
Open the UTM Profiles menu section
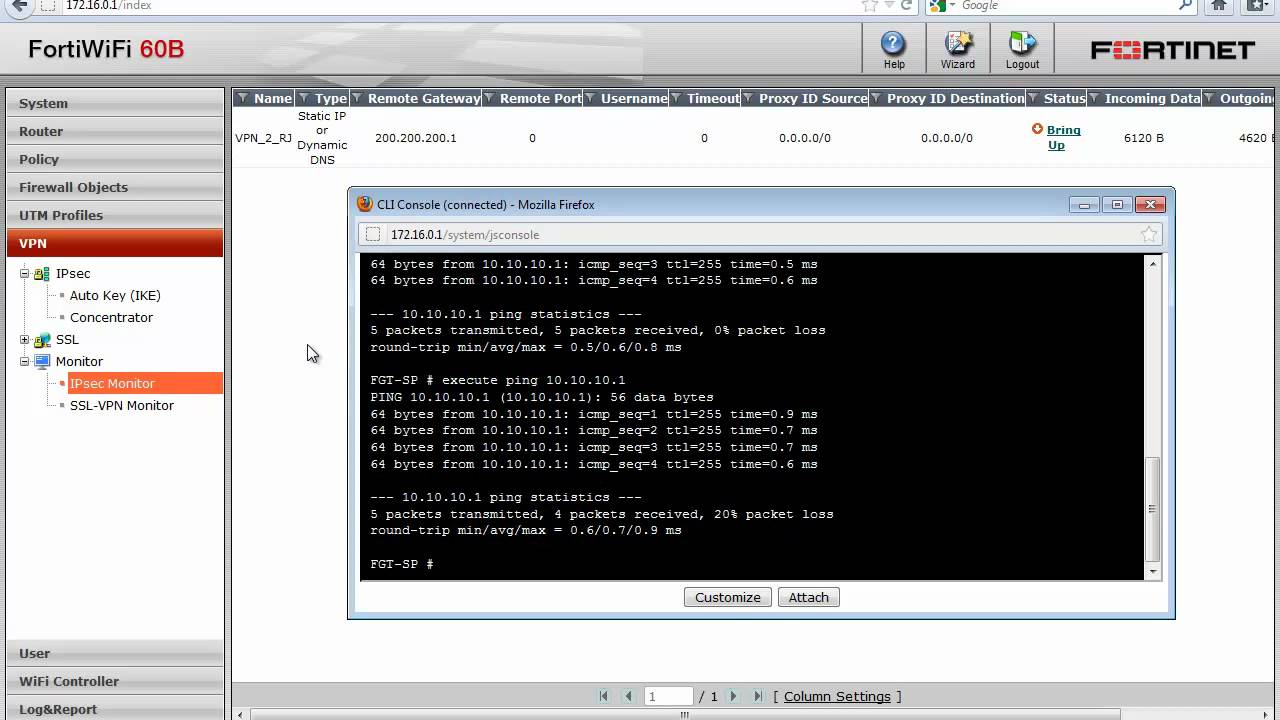pyautogui.click(x=115, y=215)
